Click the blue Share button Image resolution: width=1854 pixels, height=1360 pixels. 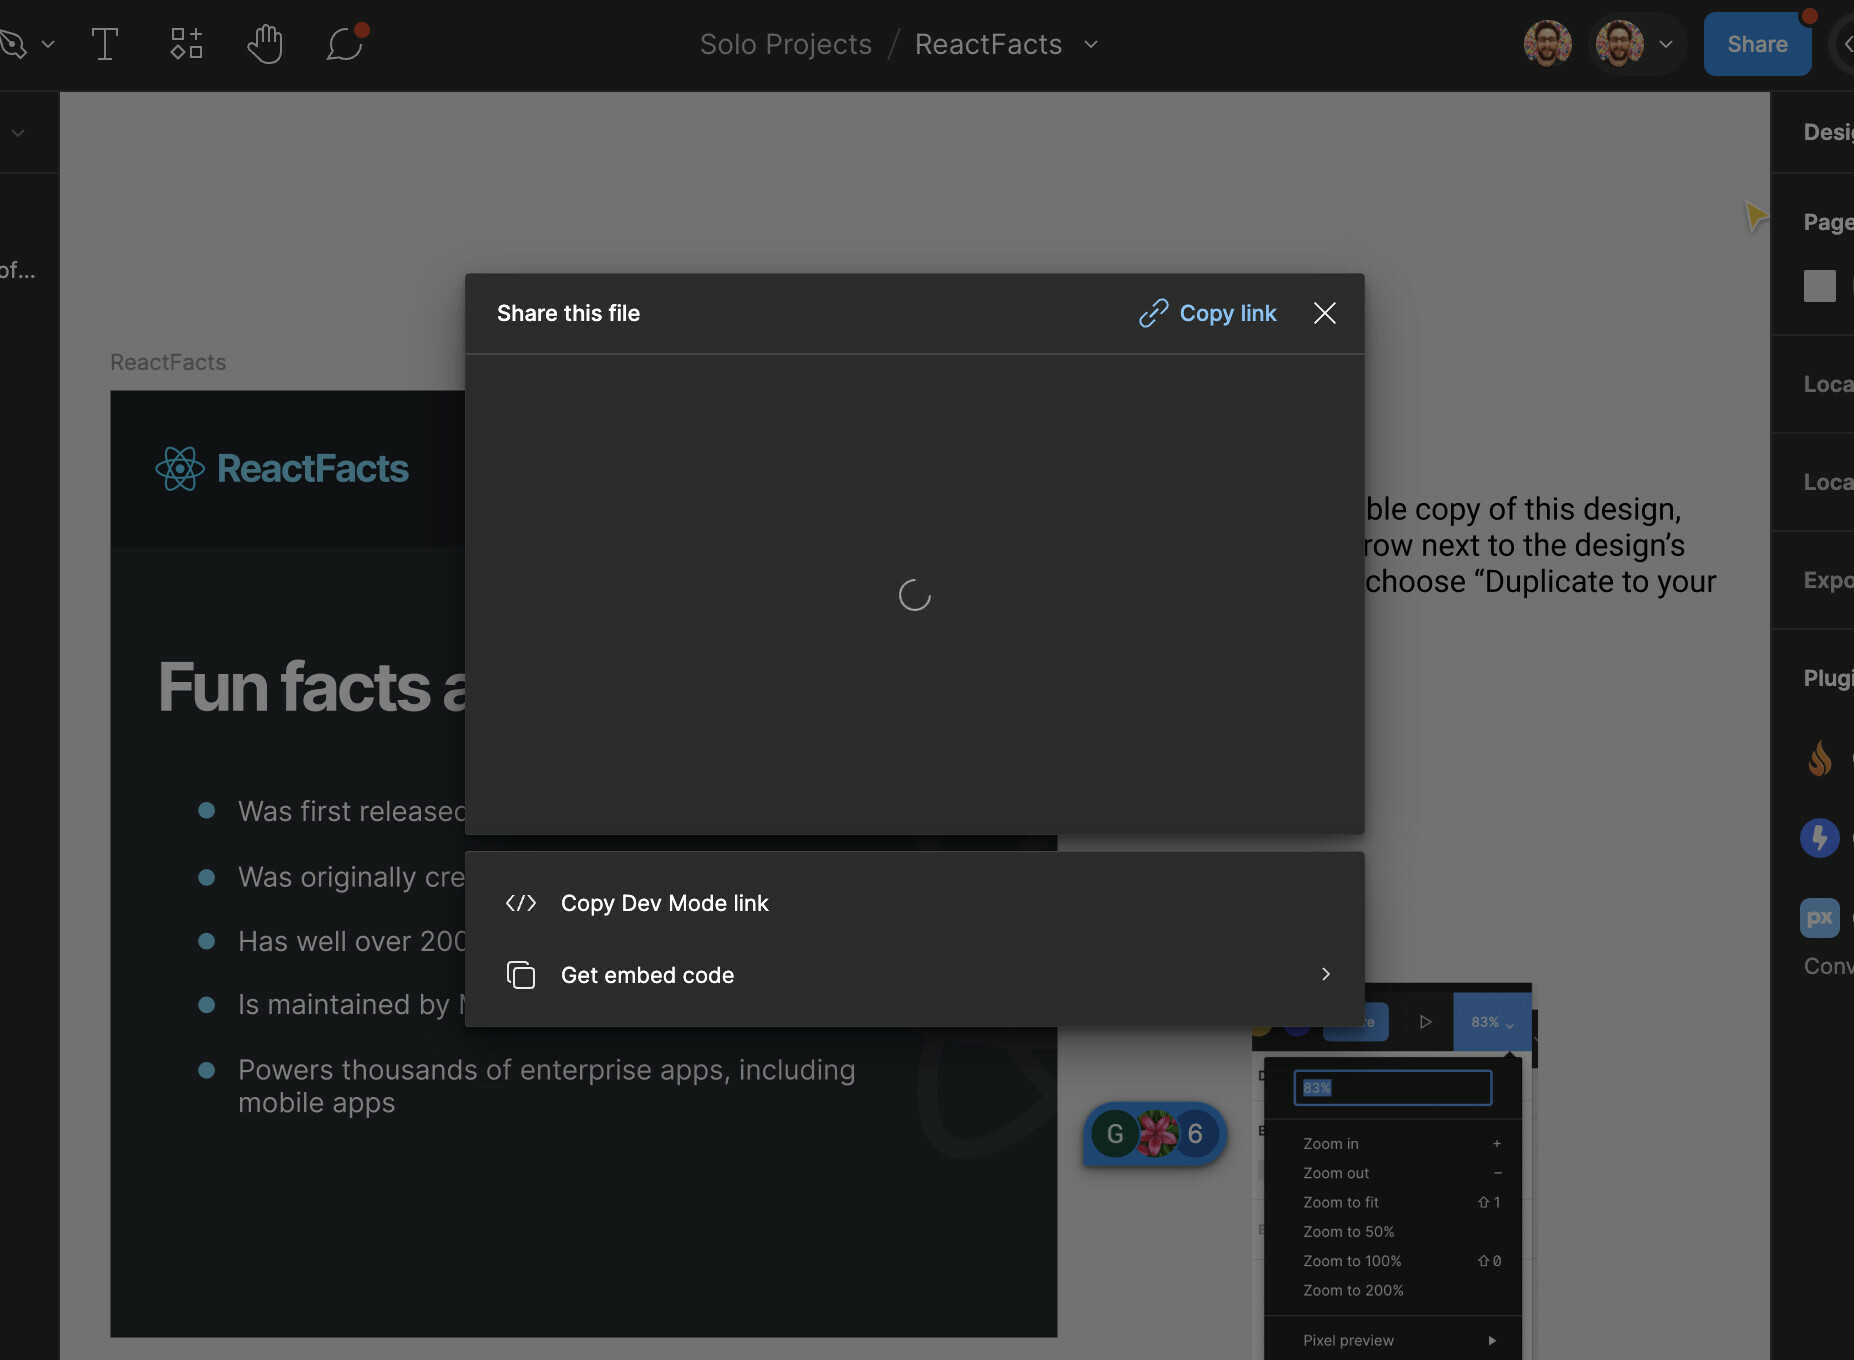[1757, 44]
